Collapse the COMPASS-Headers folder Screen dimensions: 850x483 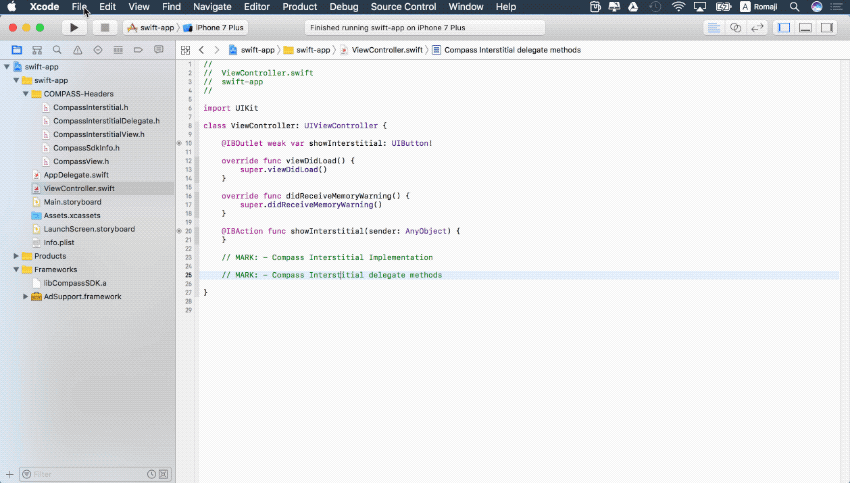[x=25, y=94]
